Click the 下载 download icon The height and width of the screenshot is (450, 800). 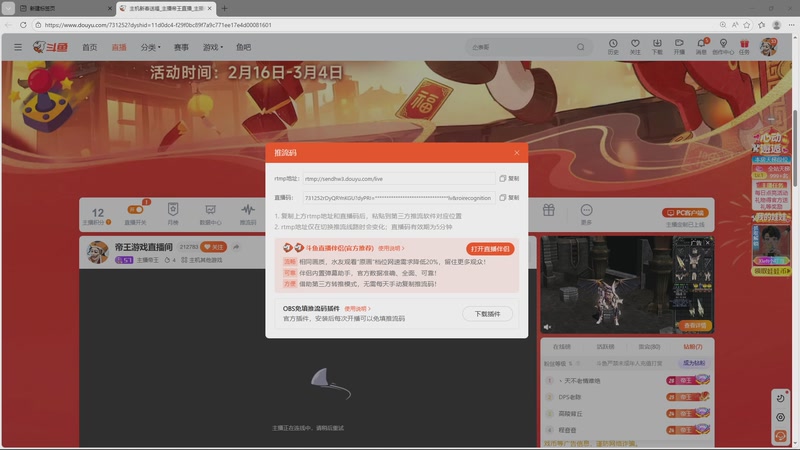657,47
